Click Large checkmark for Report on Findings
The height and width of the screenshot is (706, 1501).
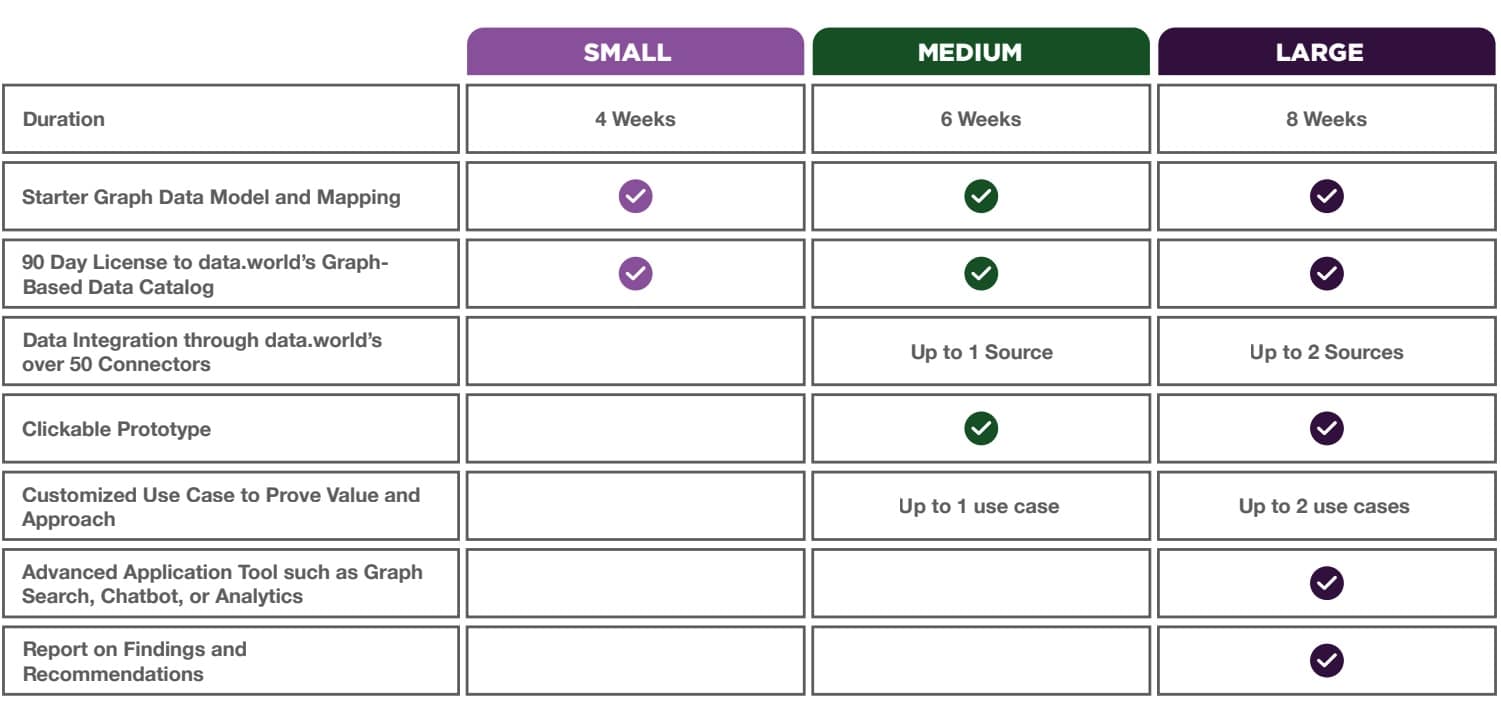point(1326,660)
